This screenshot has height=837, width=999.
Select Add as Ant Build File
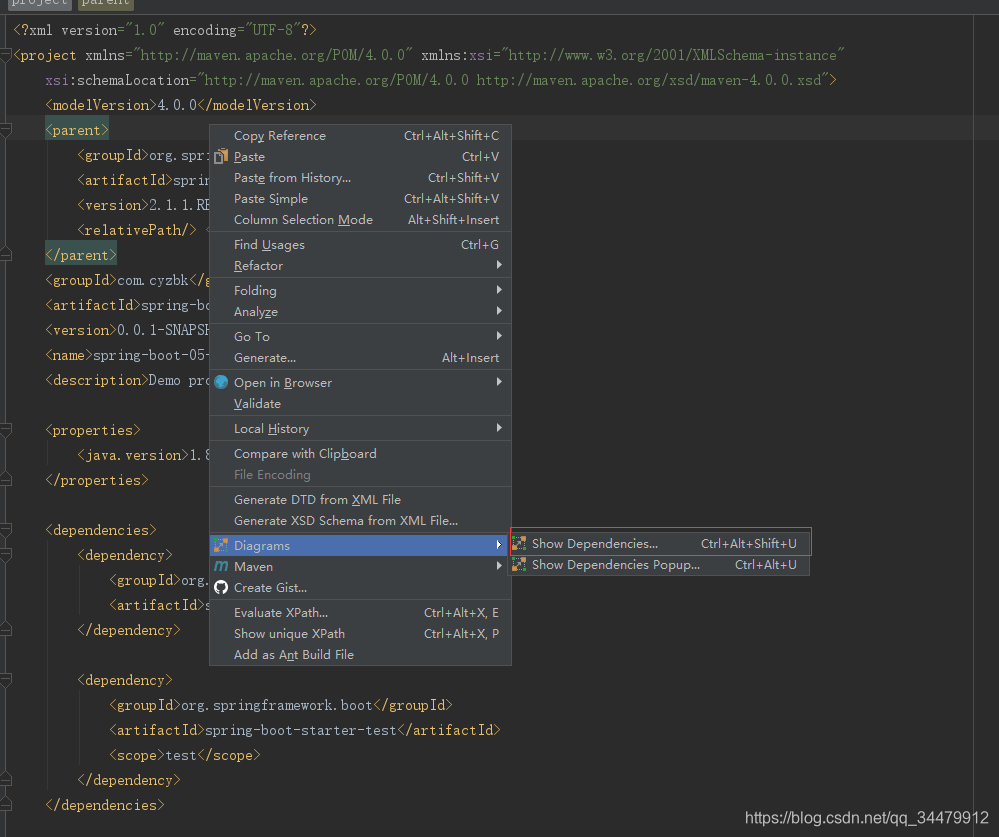tap(361, 655)
